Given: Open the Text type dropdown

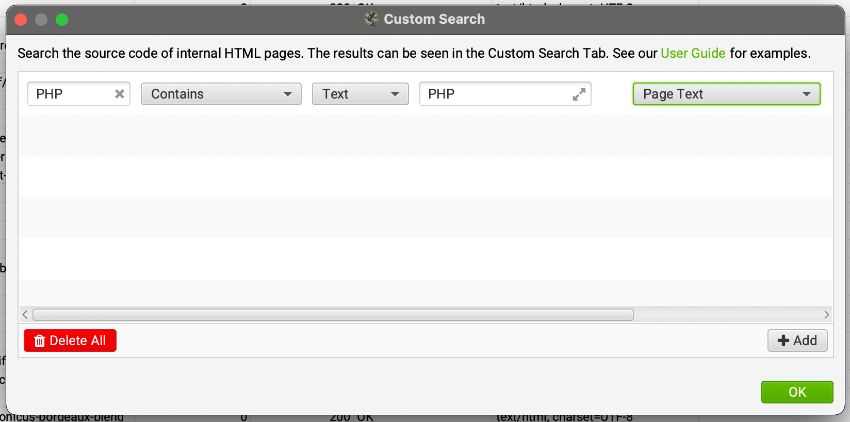Looking at the screenshot, I should [x=360, y=94].
